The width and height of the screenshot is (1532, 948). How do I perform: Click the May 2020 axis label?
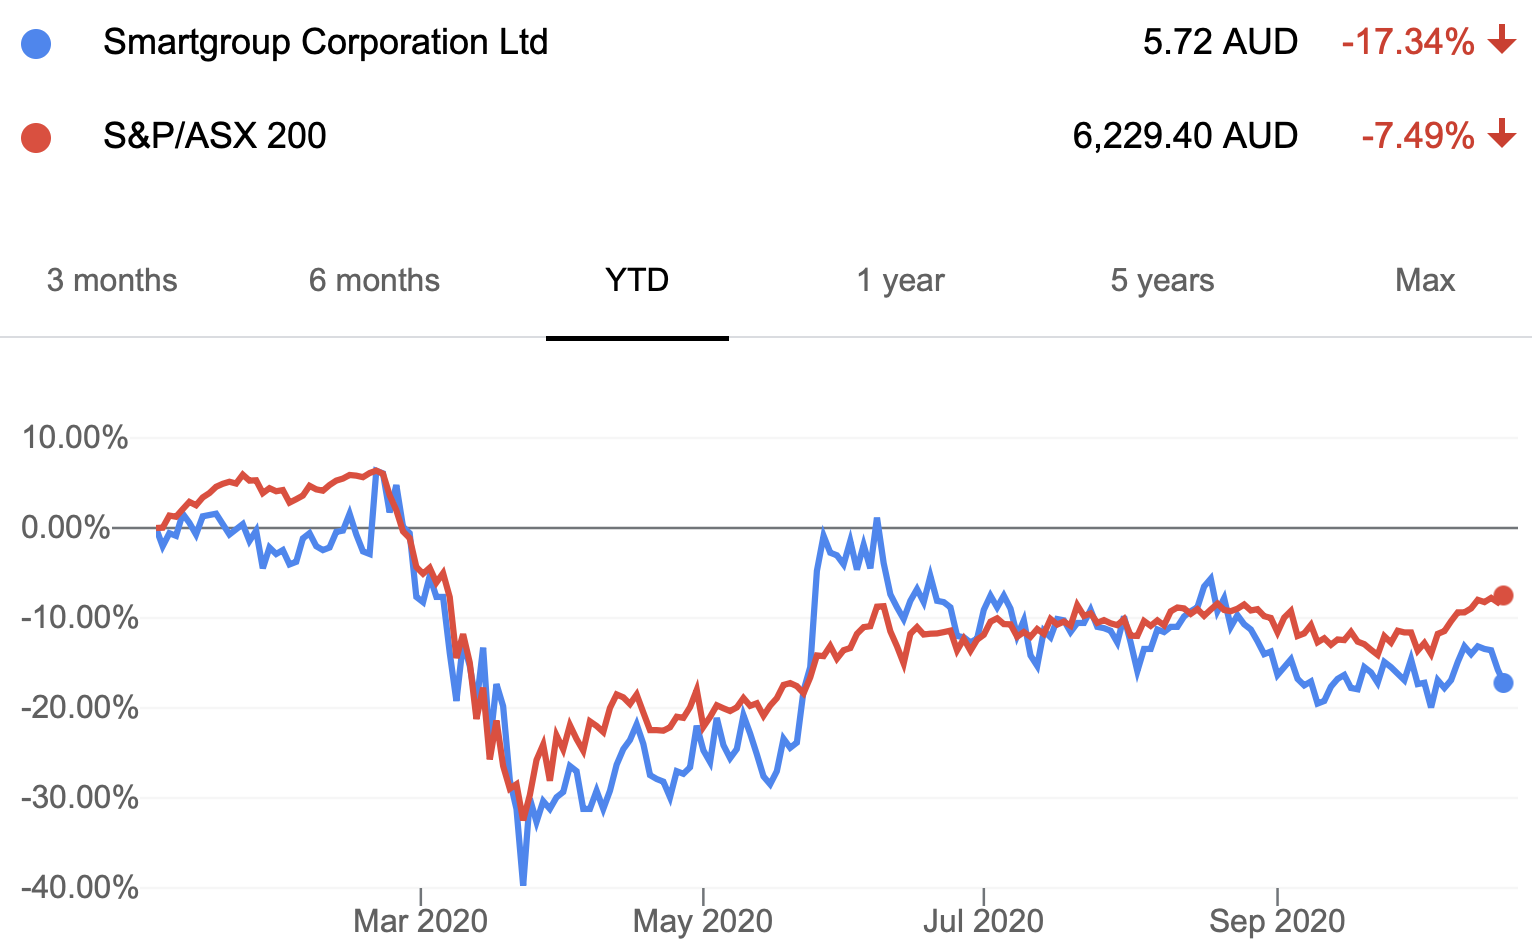coord(703,920)
